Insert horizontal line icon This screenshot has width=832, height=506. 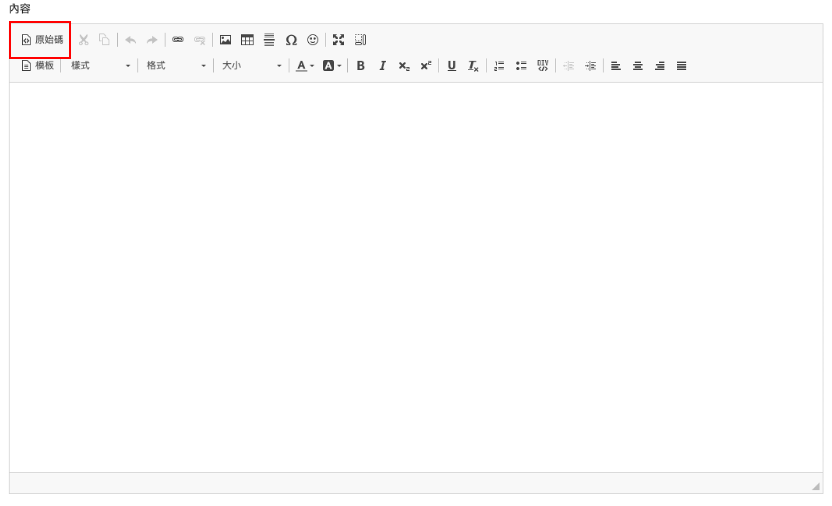tap(269, 40)
